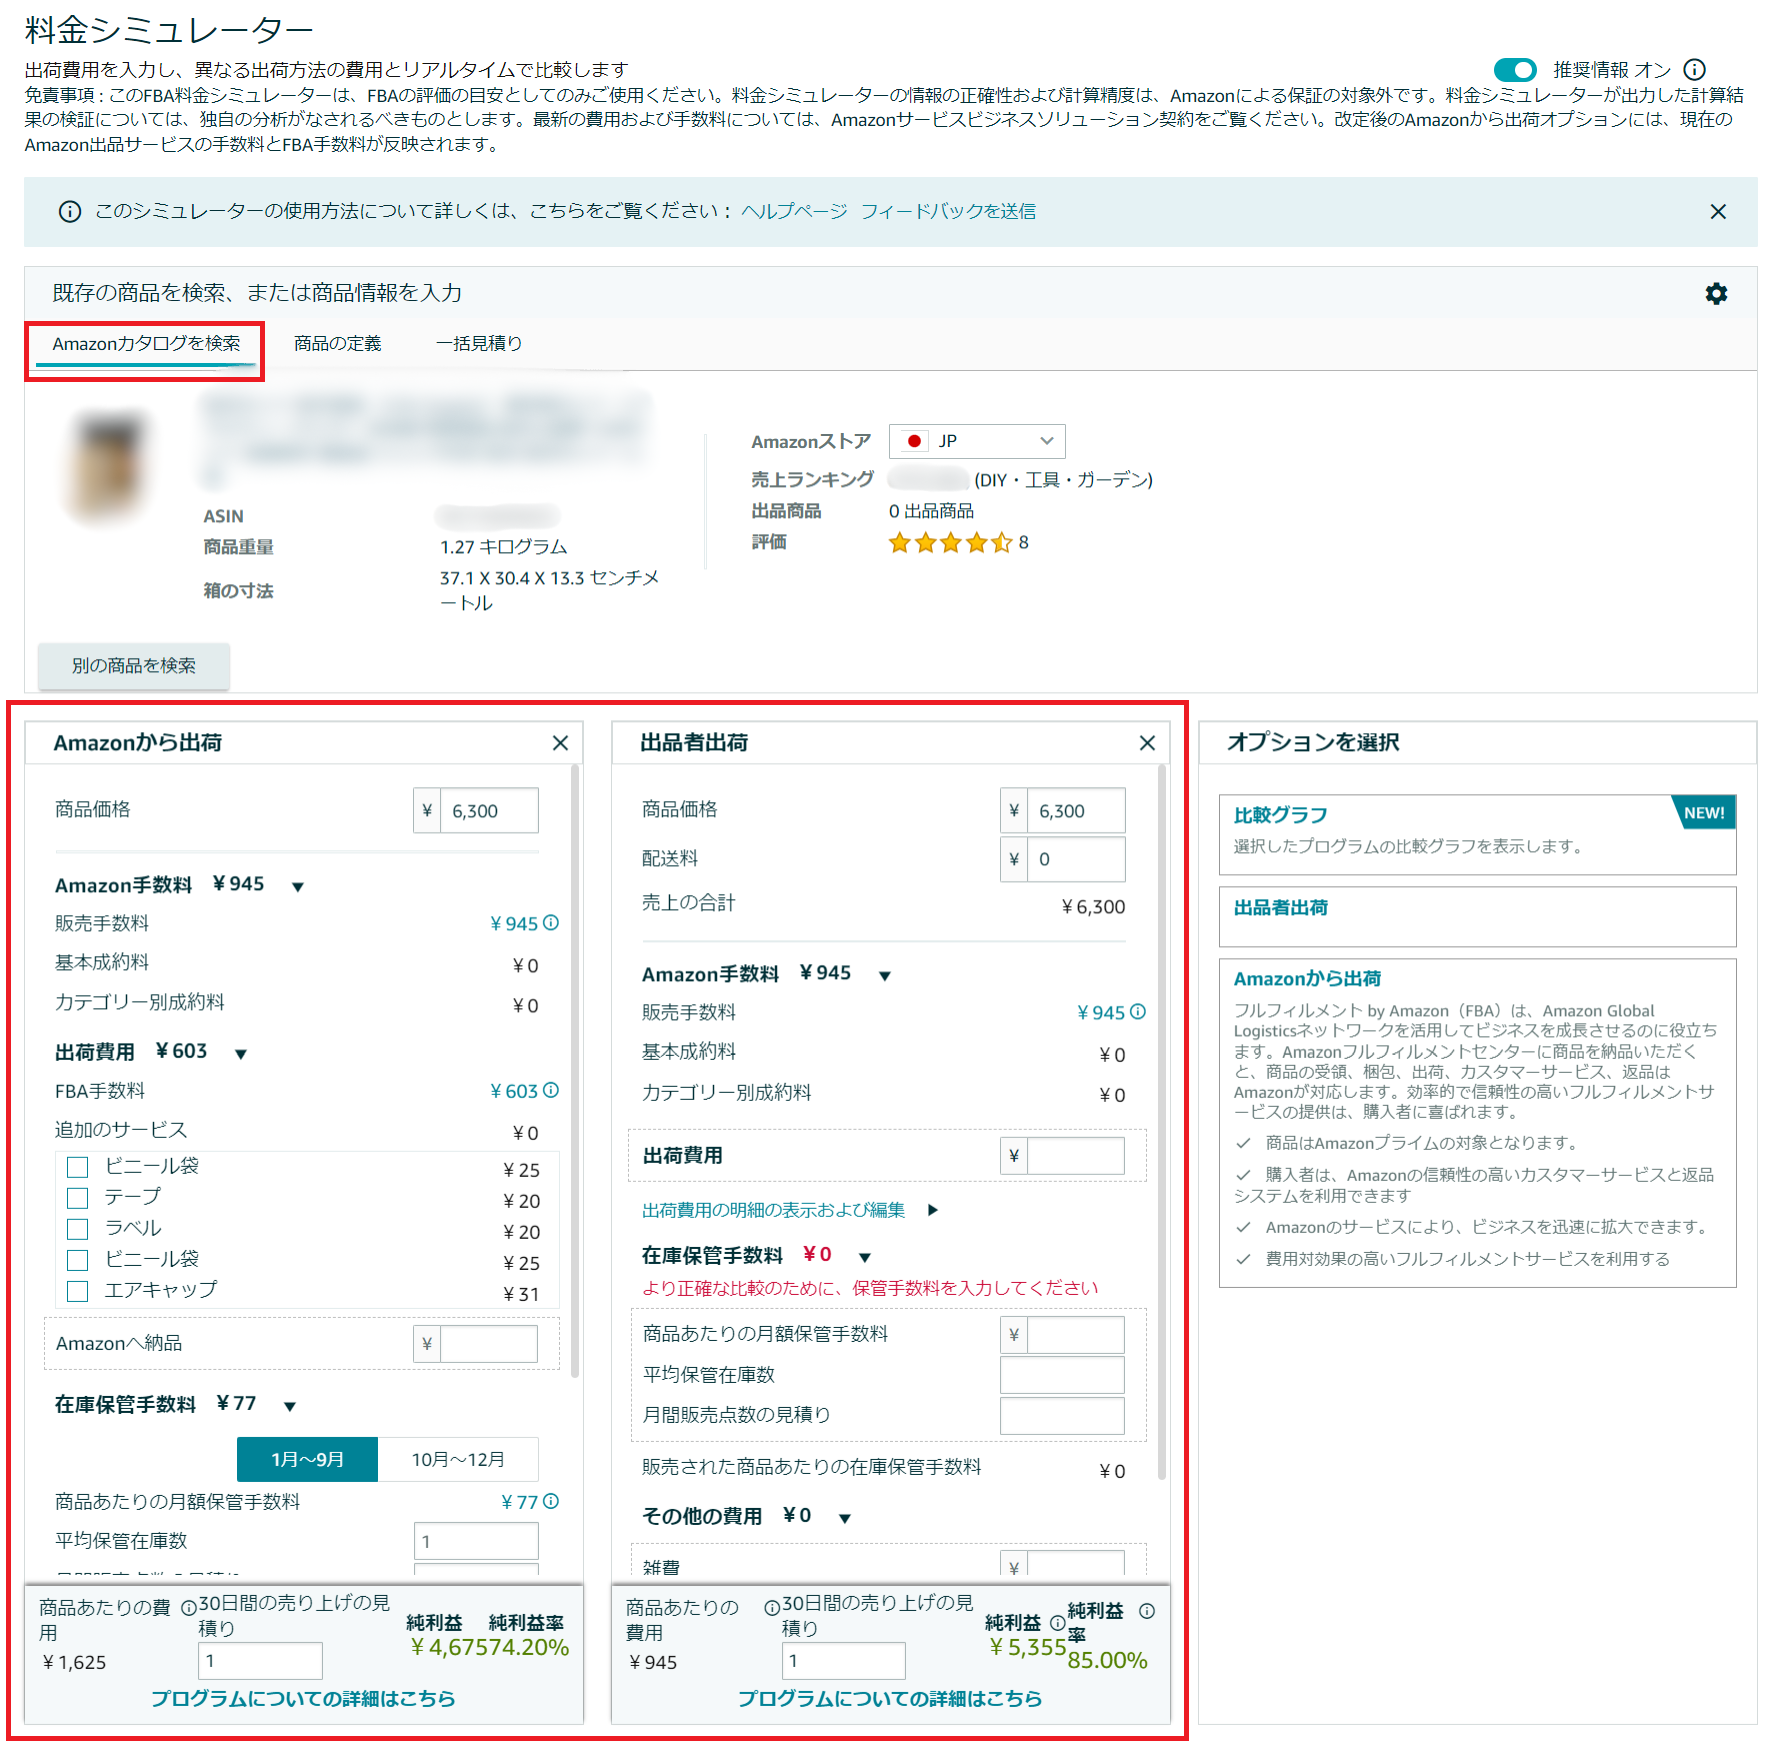Click info icon beside FBA 販売手数料 ¥945
Viewport: 1777px width, 1752px height.
(551, 923)
